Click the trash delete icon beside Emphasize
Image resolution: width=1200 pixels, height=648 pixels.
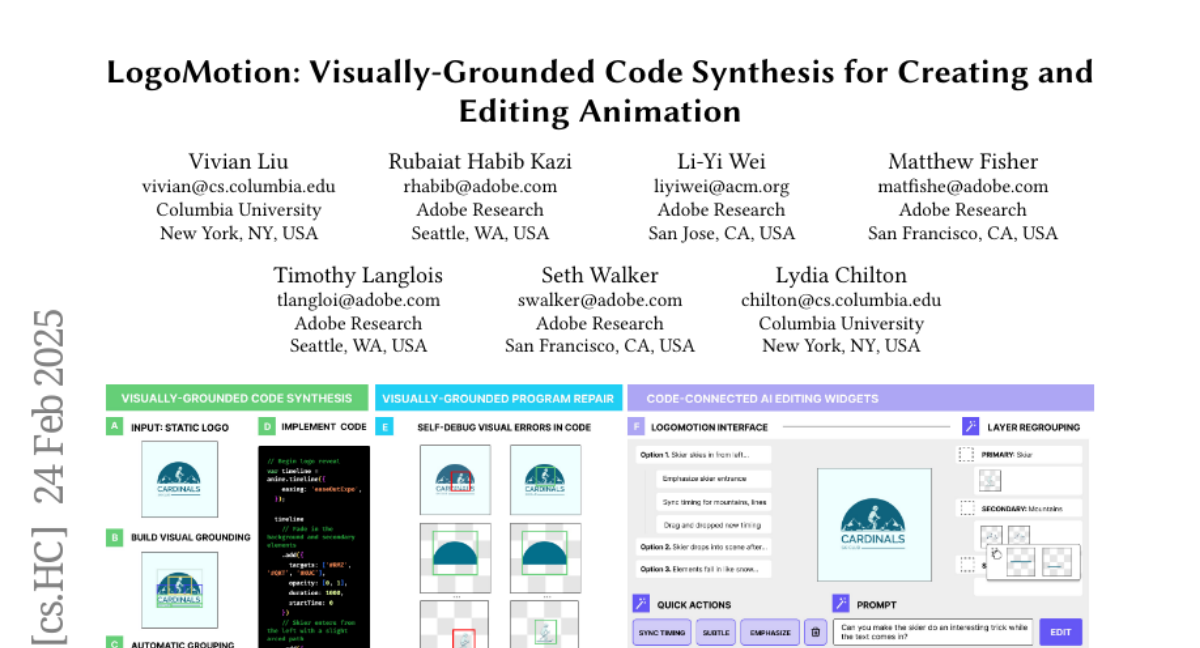(x=815, y=632)
